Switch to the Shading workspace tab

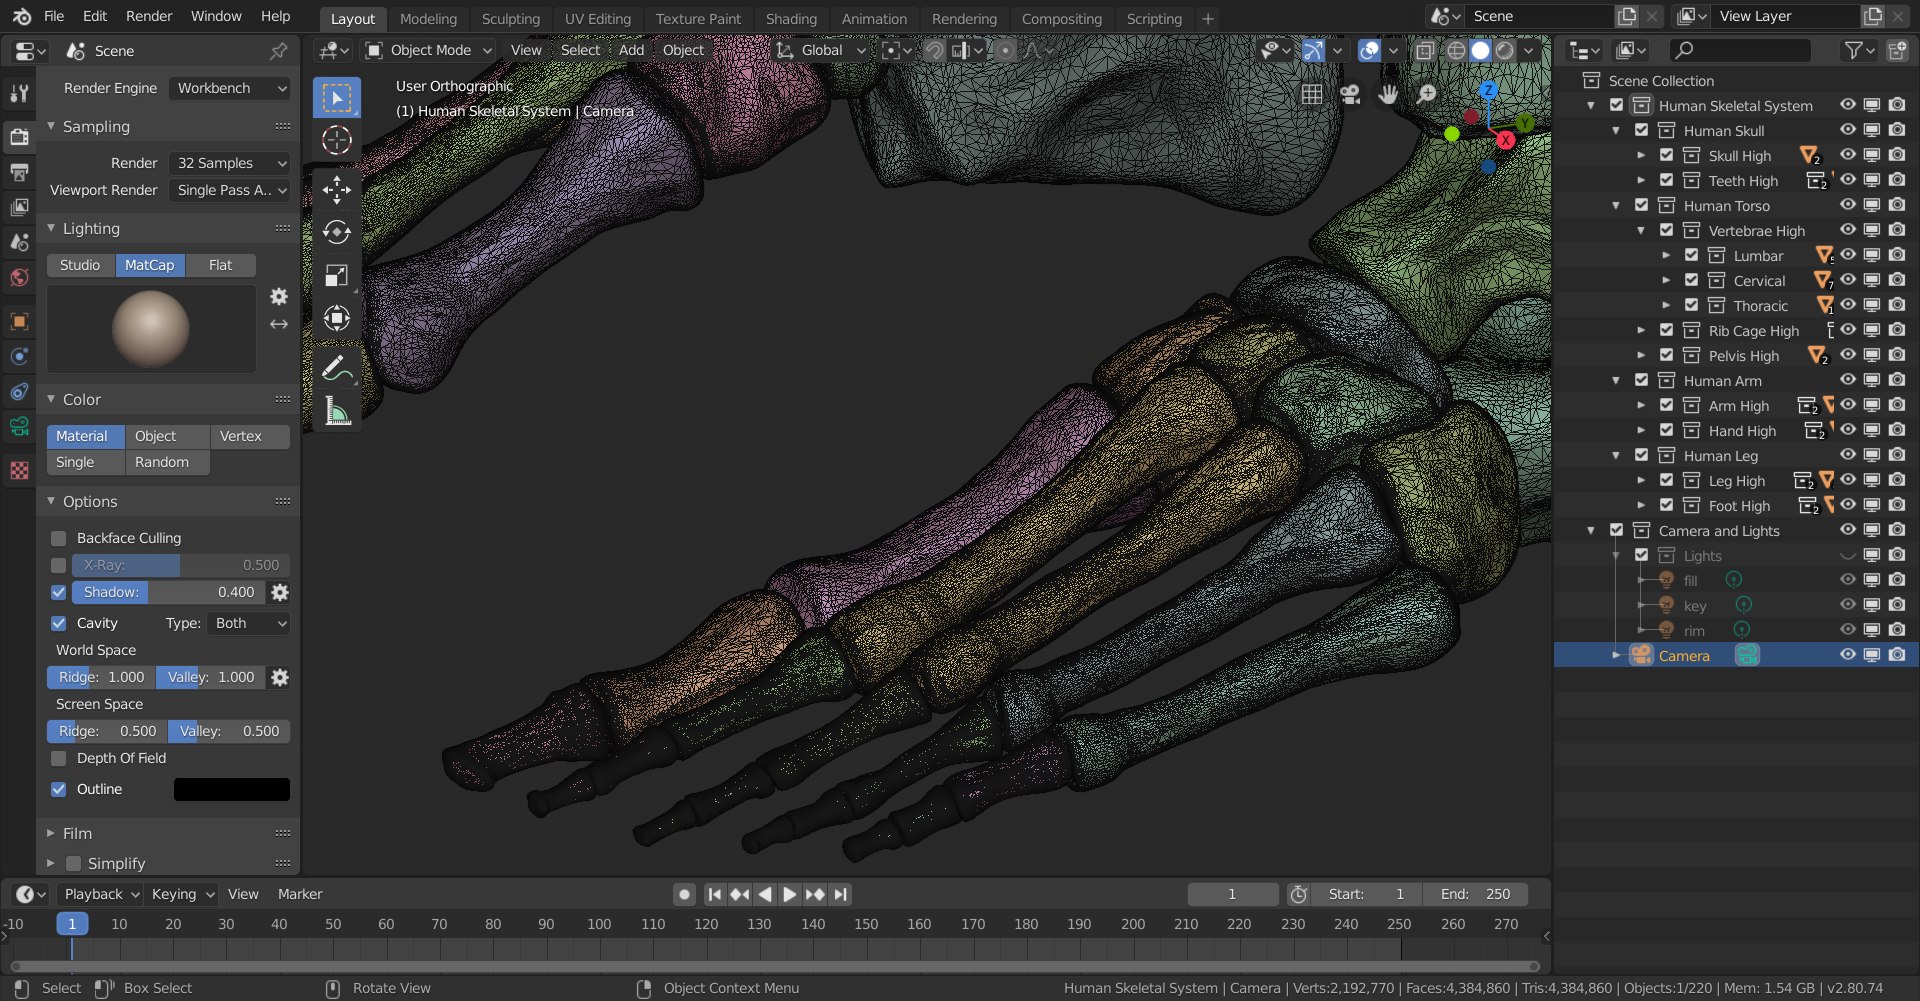coord(791,18)
